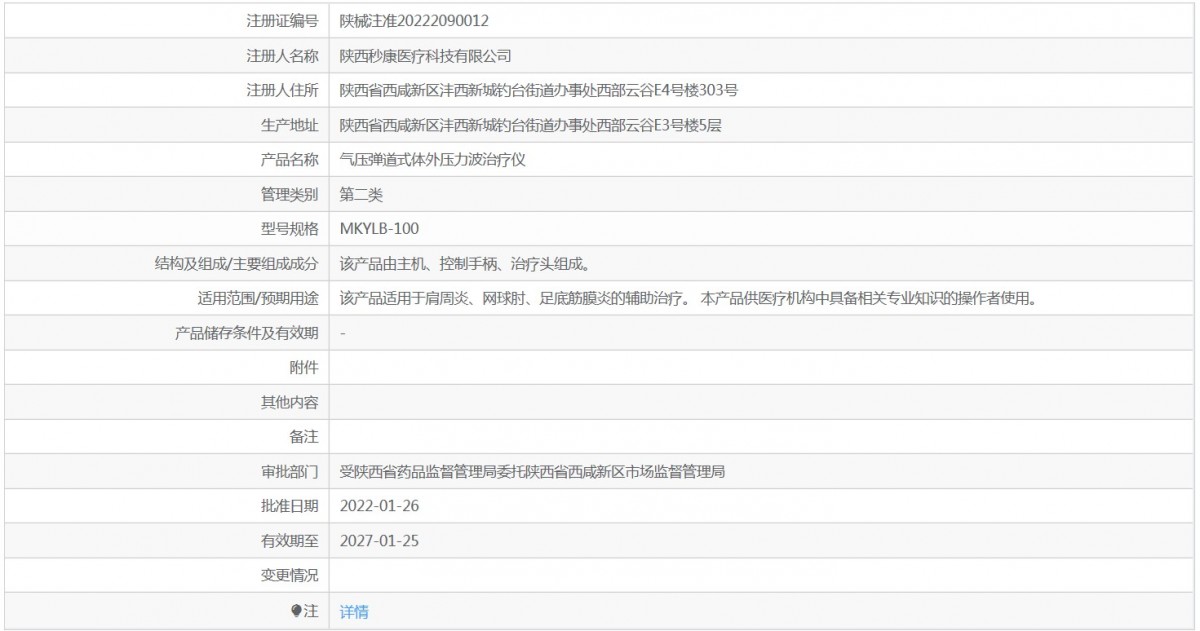1200x631 pixels.
Task: Click the 审批部门 label
Action: coord(289,472)
